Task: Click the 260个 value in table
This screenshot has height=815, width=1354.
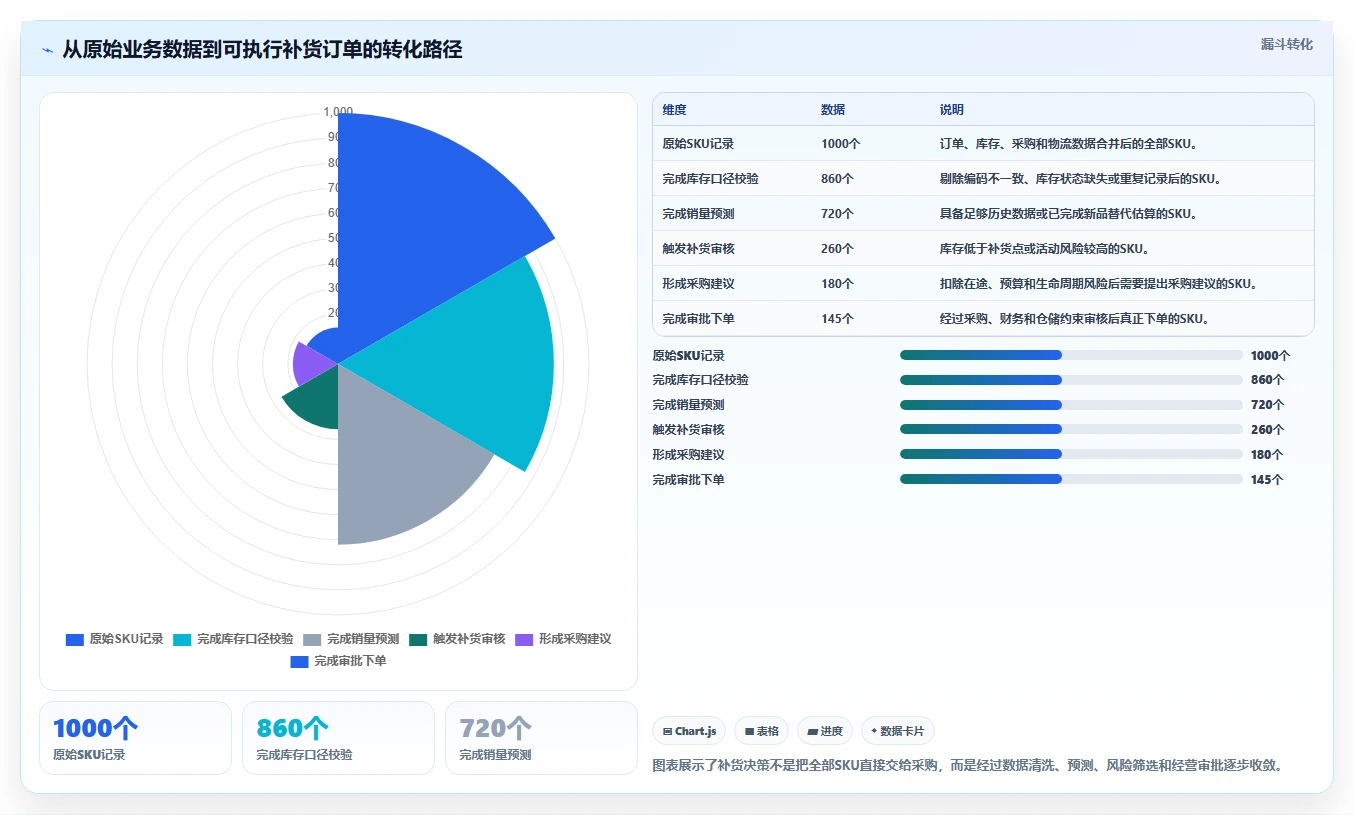Action: tap(837, 249)
